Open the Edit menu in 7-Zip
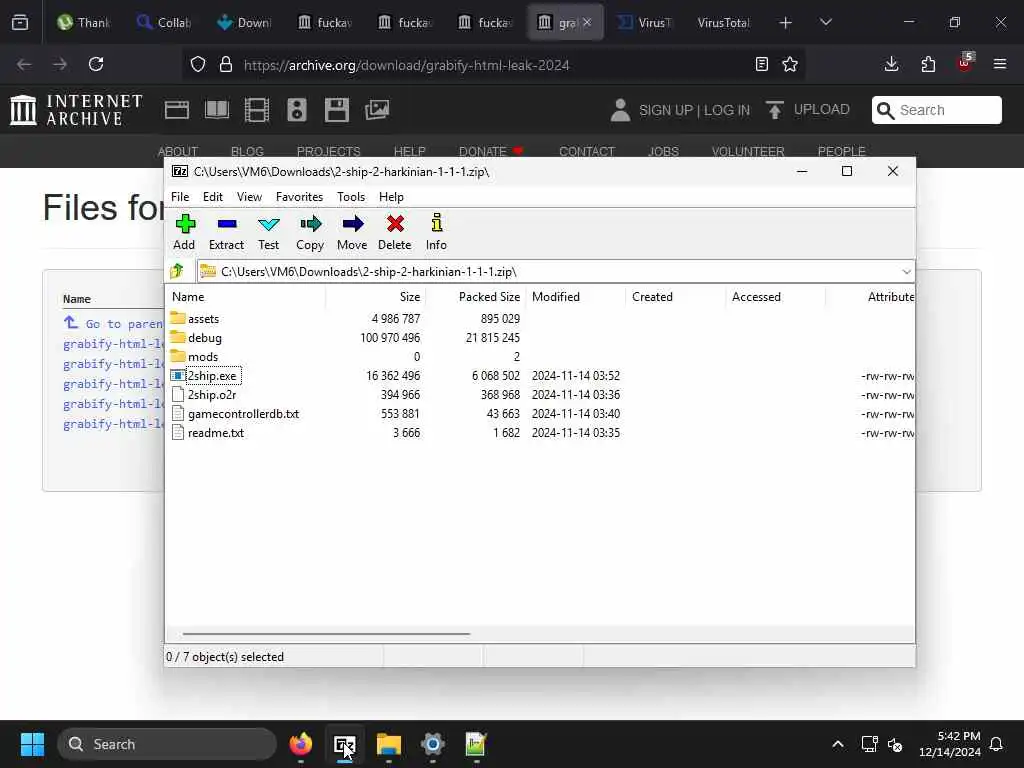The width and height of the screenshot is (1024, 768). tap(213, 197)
